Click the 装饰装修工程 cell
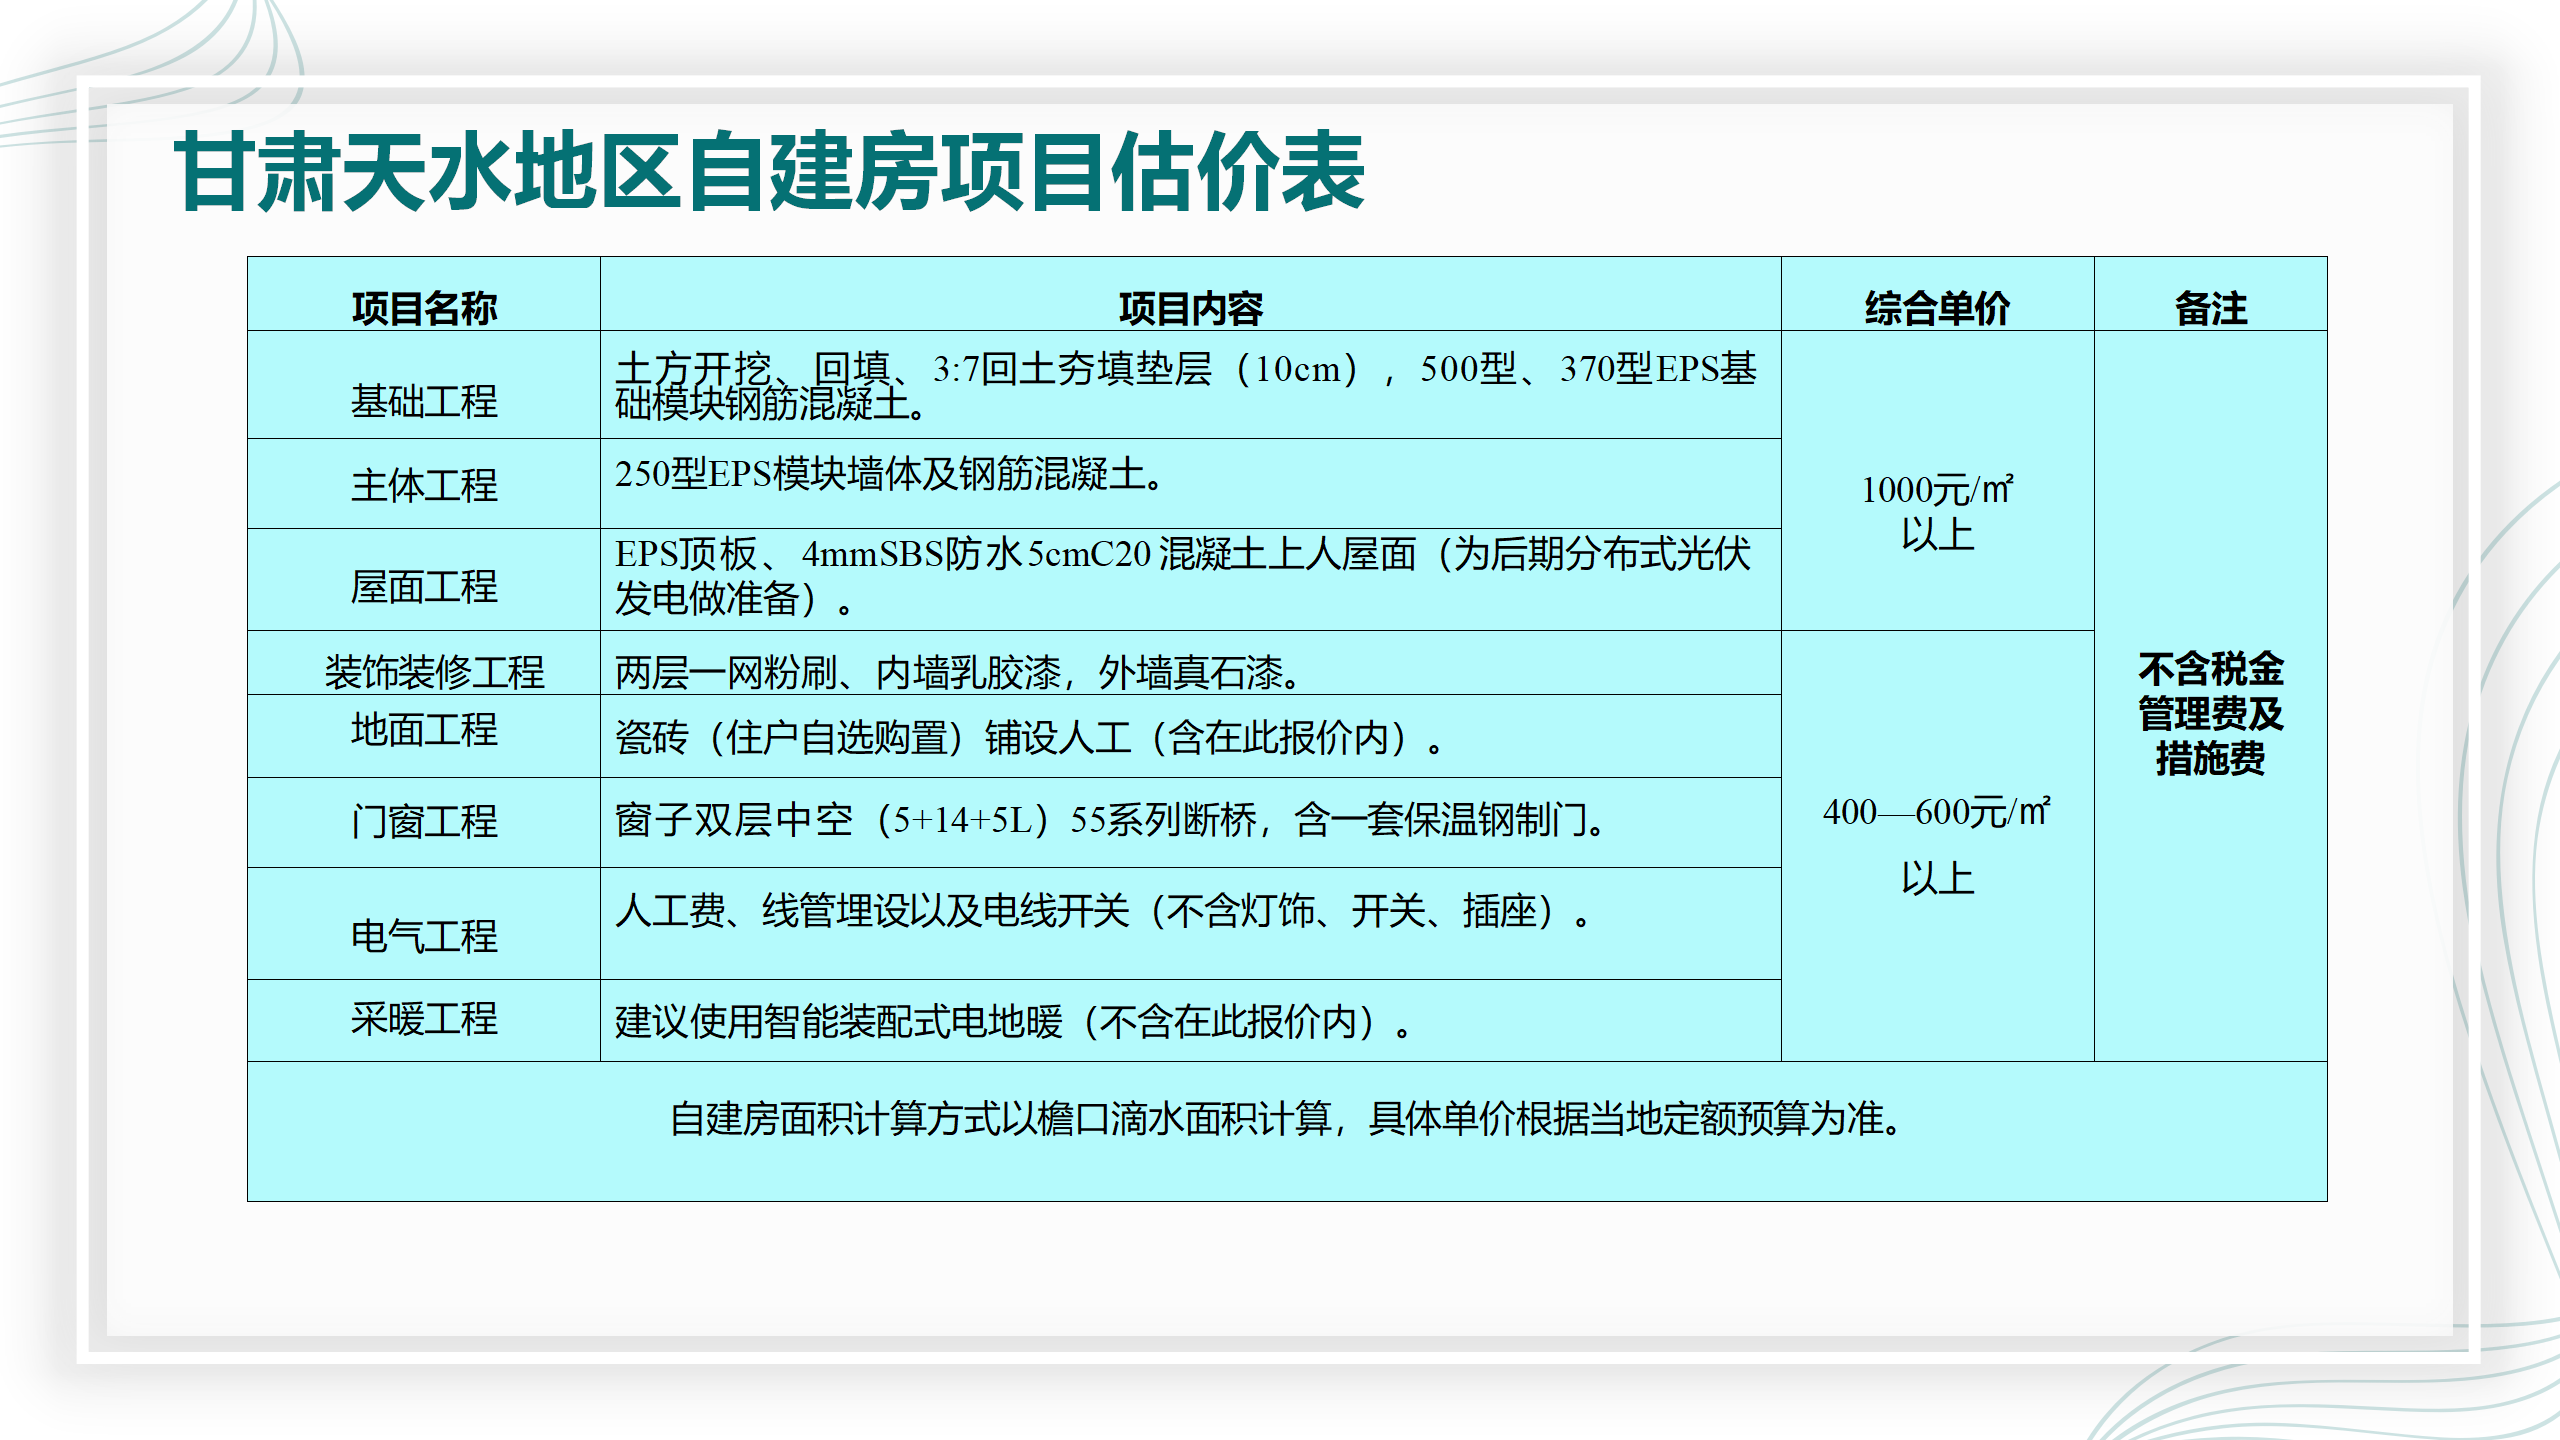2560x1440 pixels. (434, 671)
